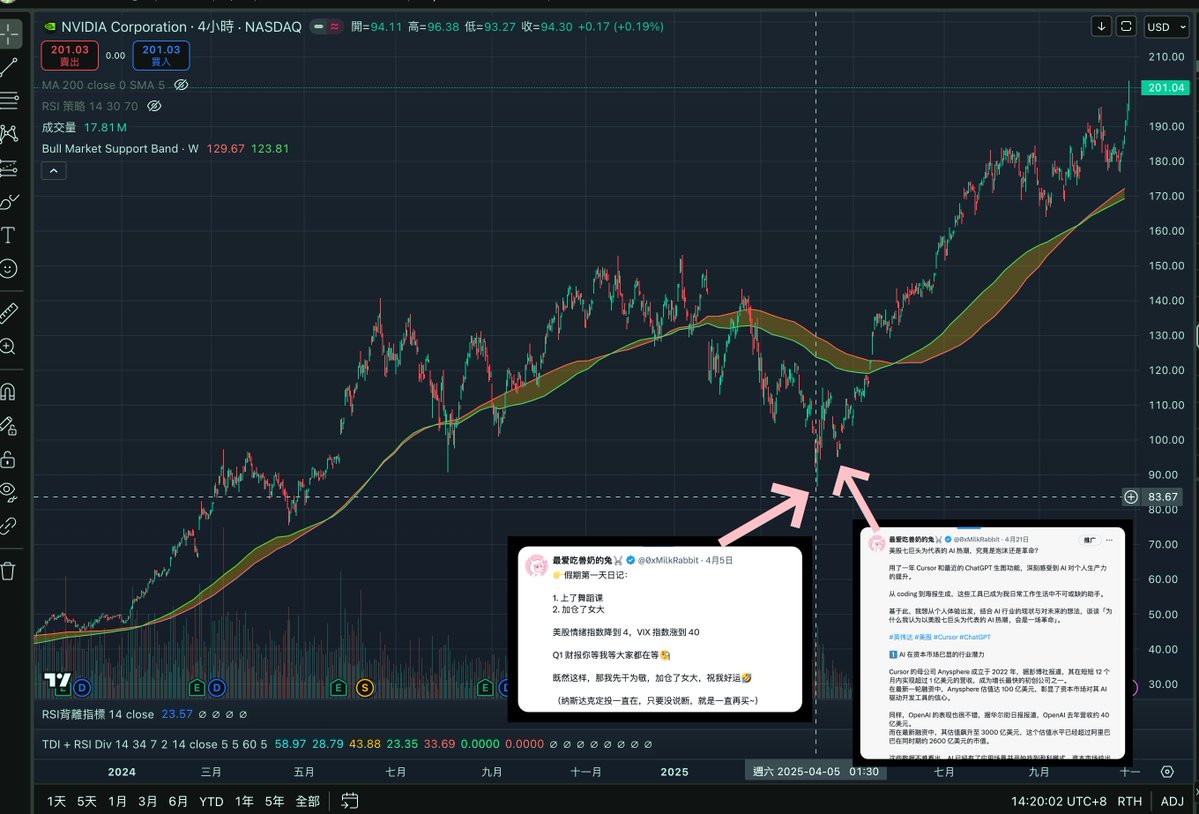This screenshot has height=814, width=1199.
Task: Toggle stay in drawing mode
Action: pyautogui.click(x=8, y=425)
